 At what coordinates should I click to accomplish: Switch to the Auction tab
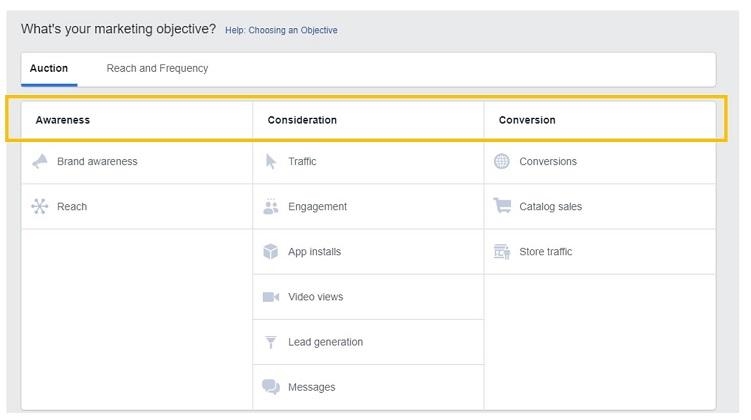point(49,68)
